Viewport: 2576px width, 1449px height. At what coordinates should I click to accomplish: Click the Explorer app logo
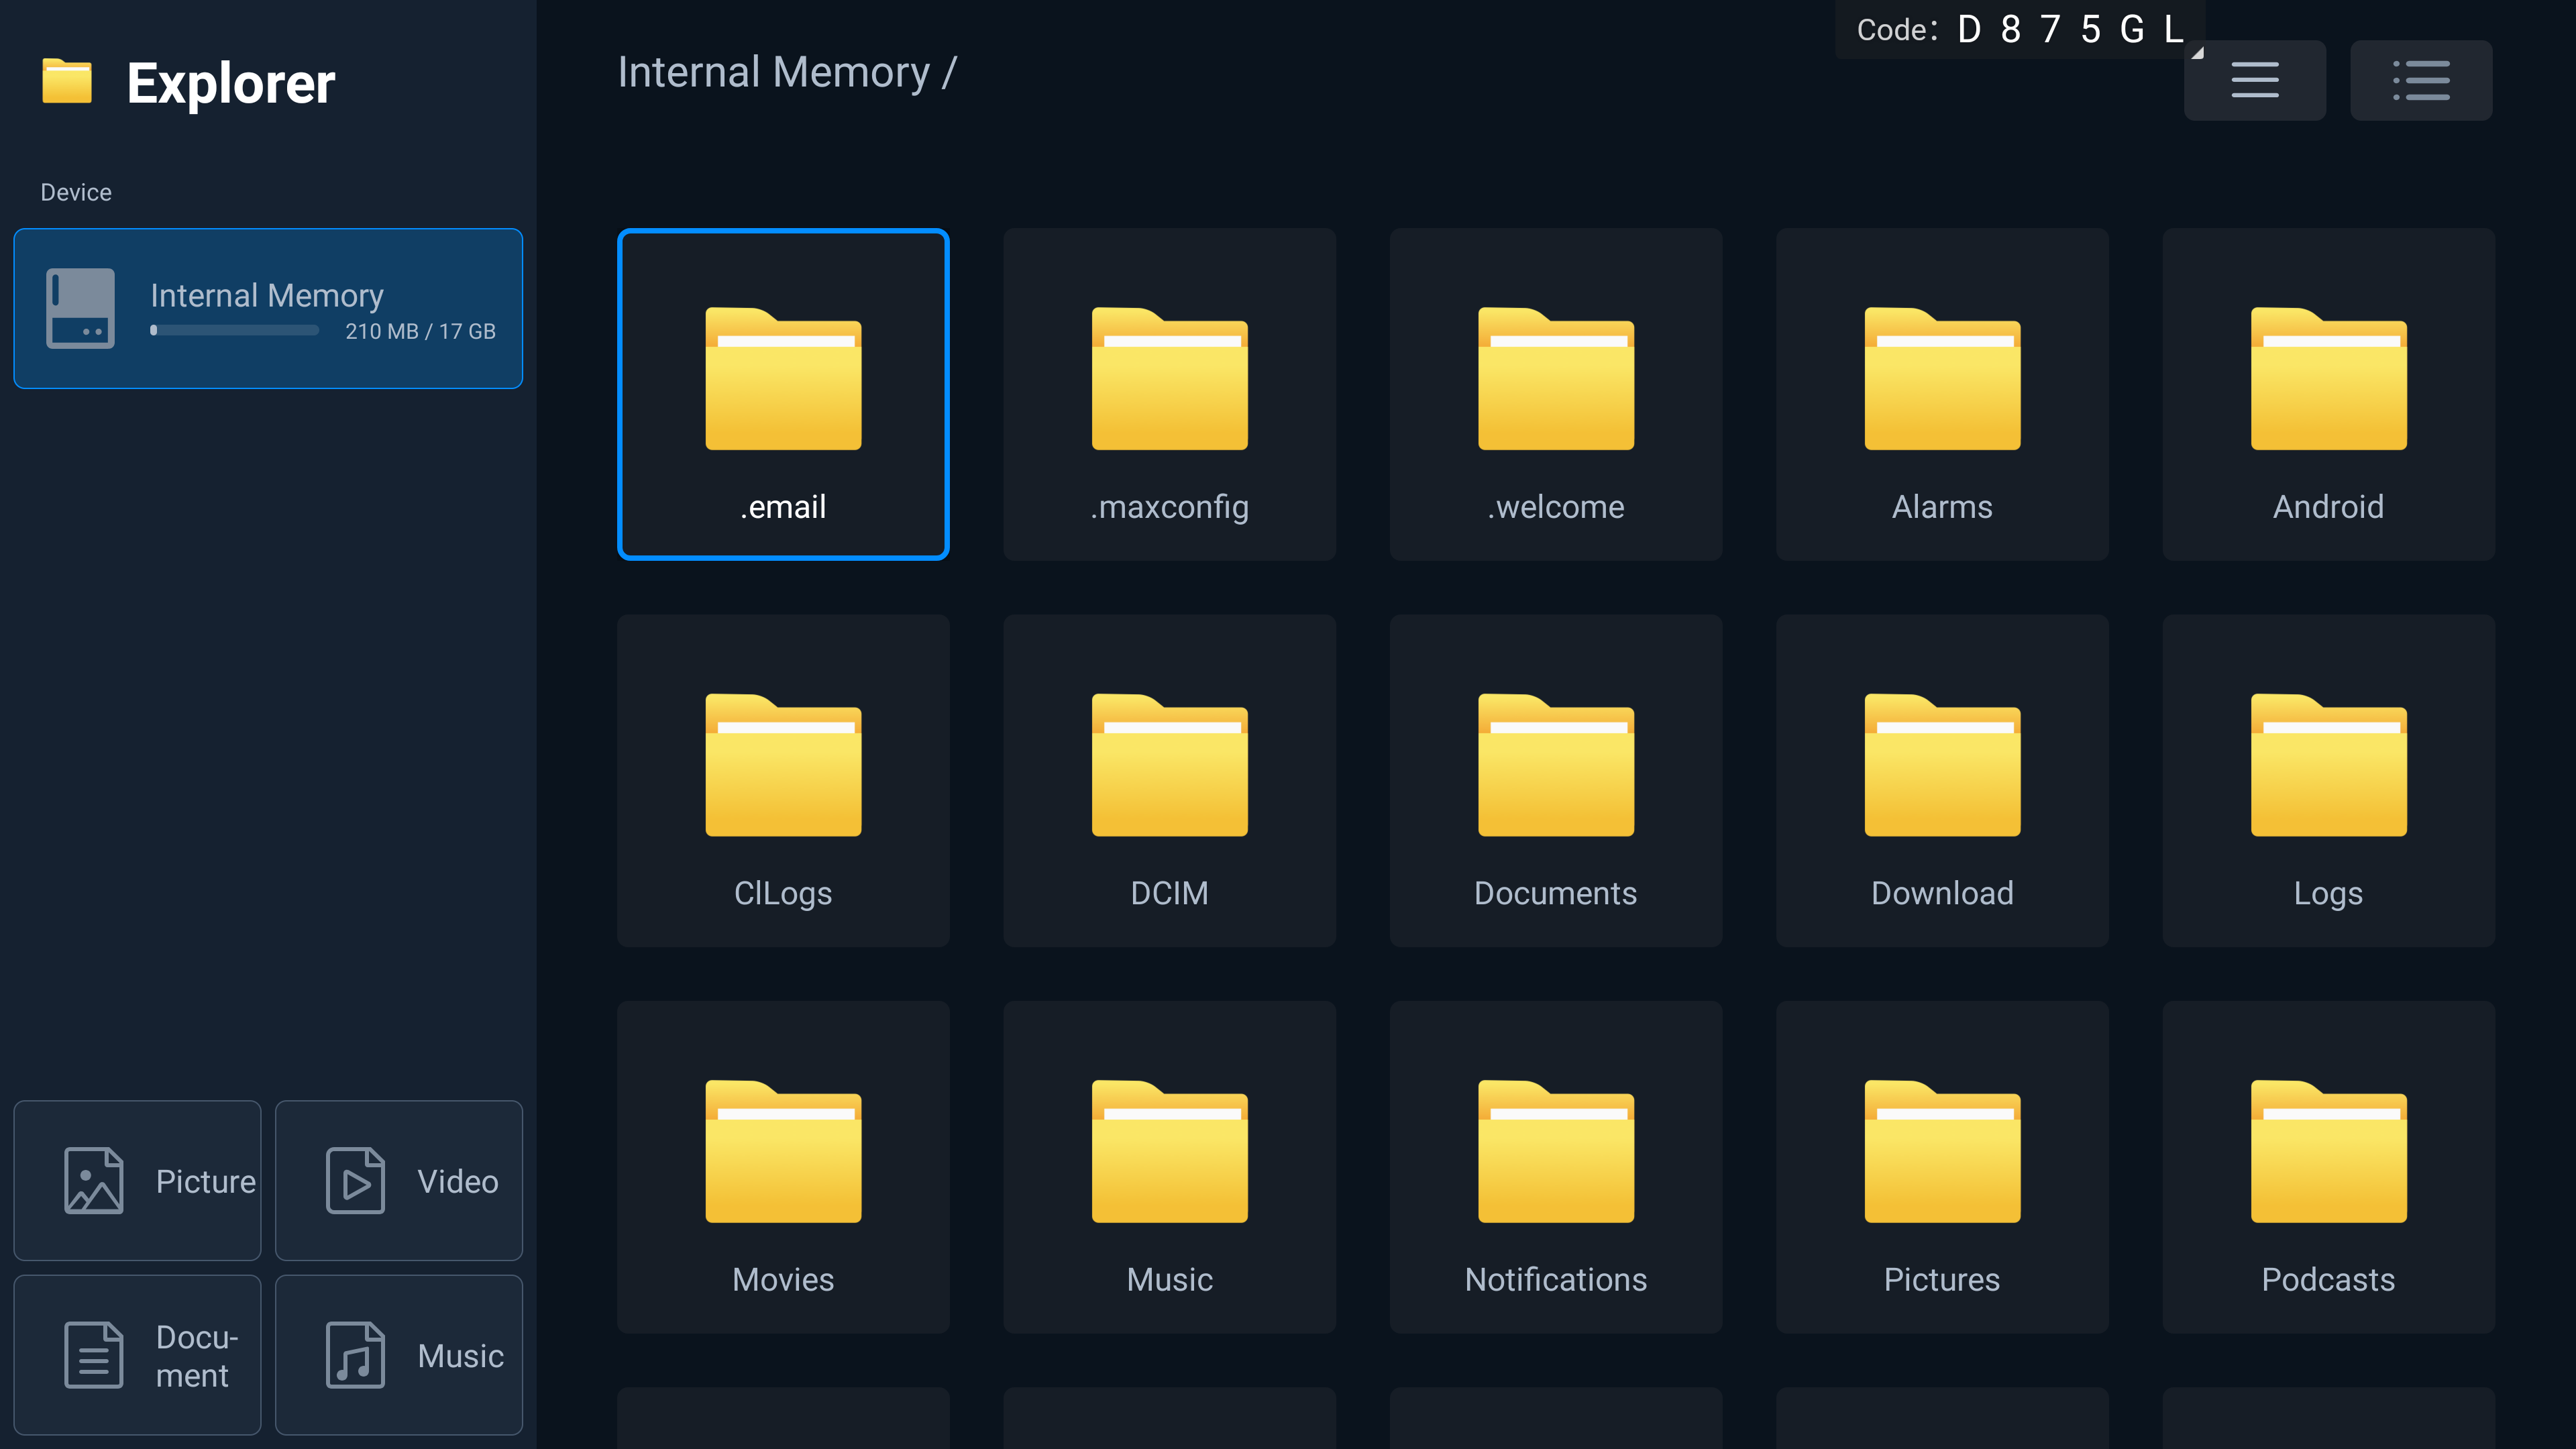(x=67, y=82)
